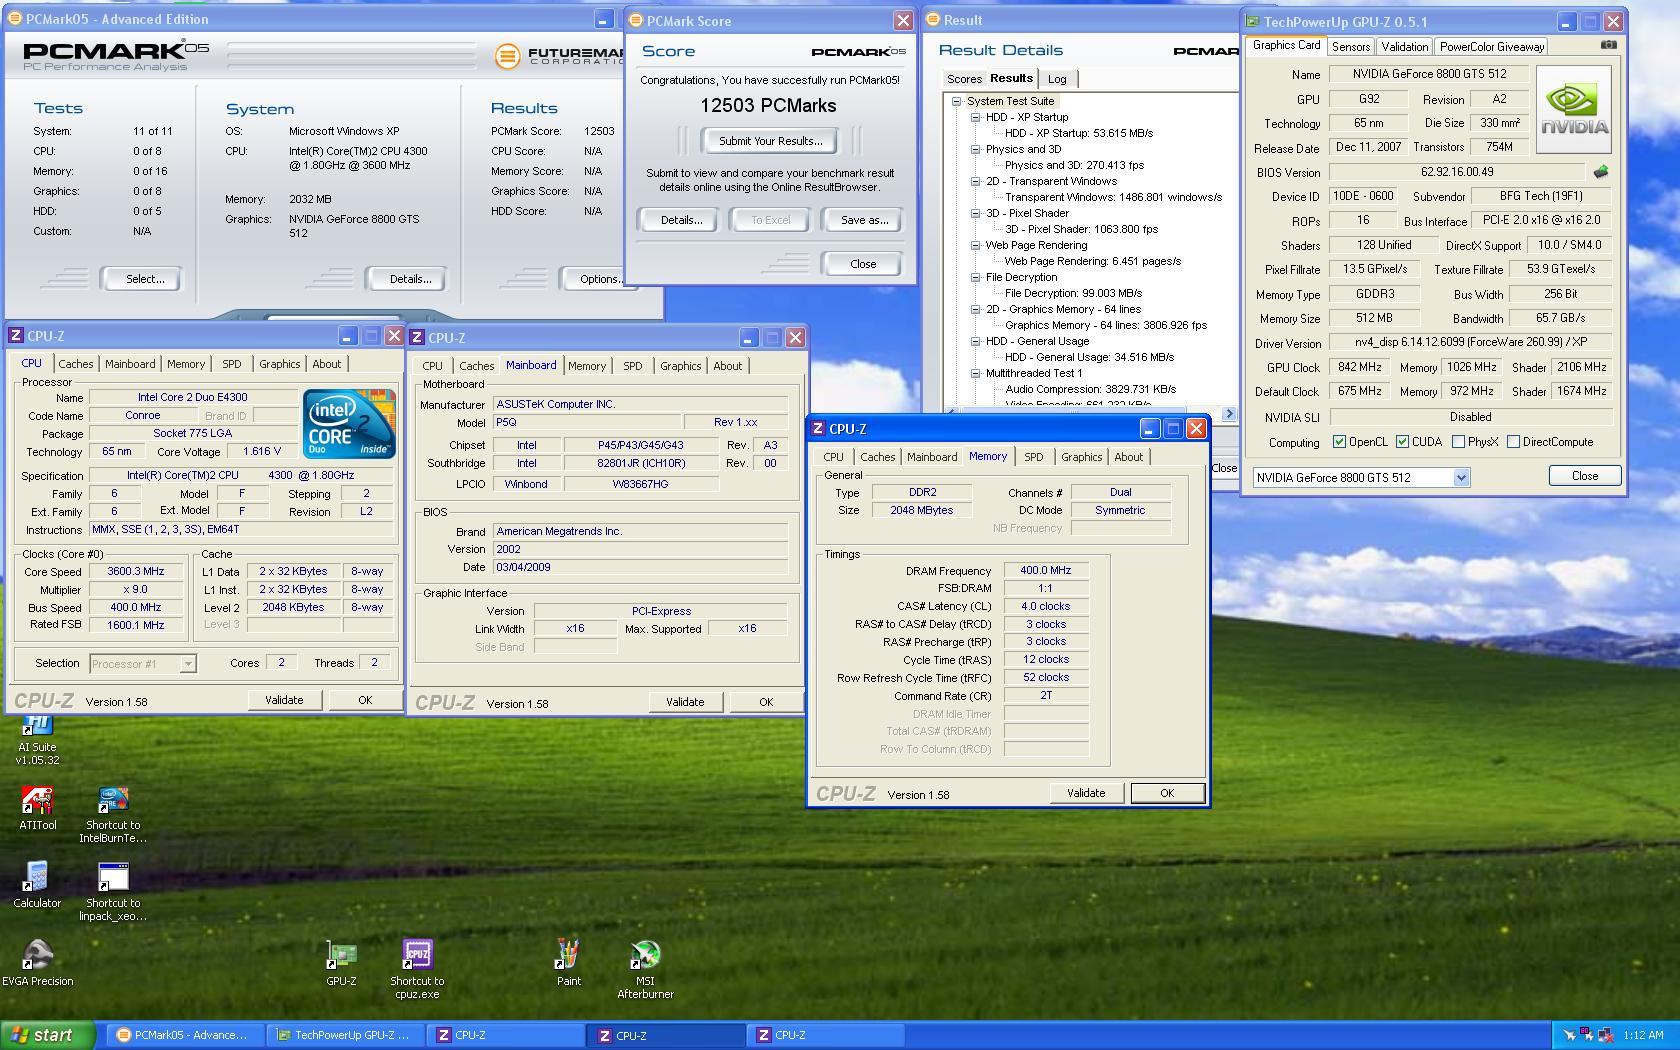Open the Calculator desktop icon
Viewport: 1680px width, 1050px height.
(x=37, y=885)
